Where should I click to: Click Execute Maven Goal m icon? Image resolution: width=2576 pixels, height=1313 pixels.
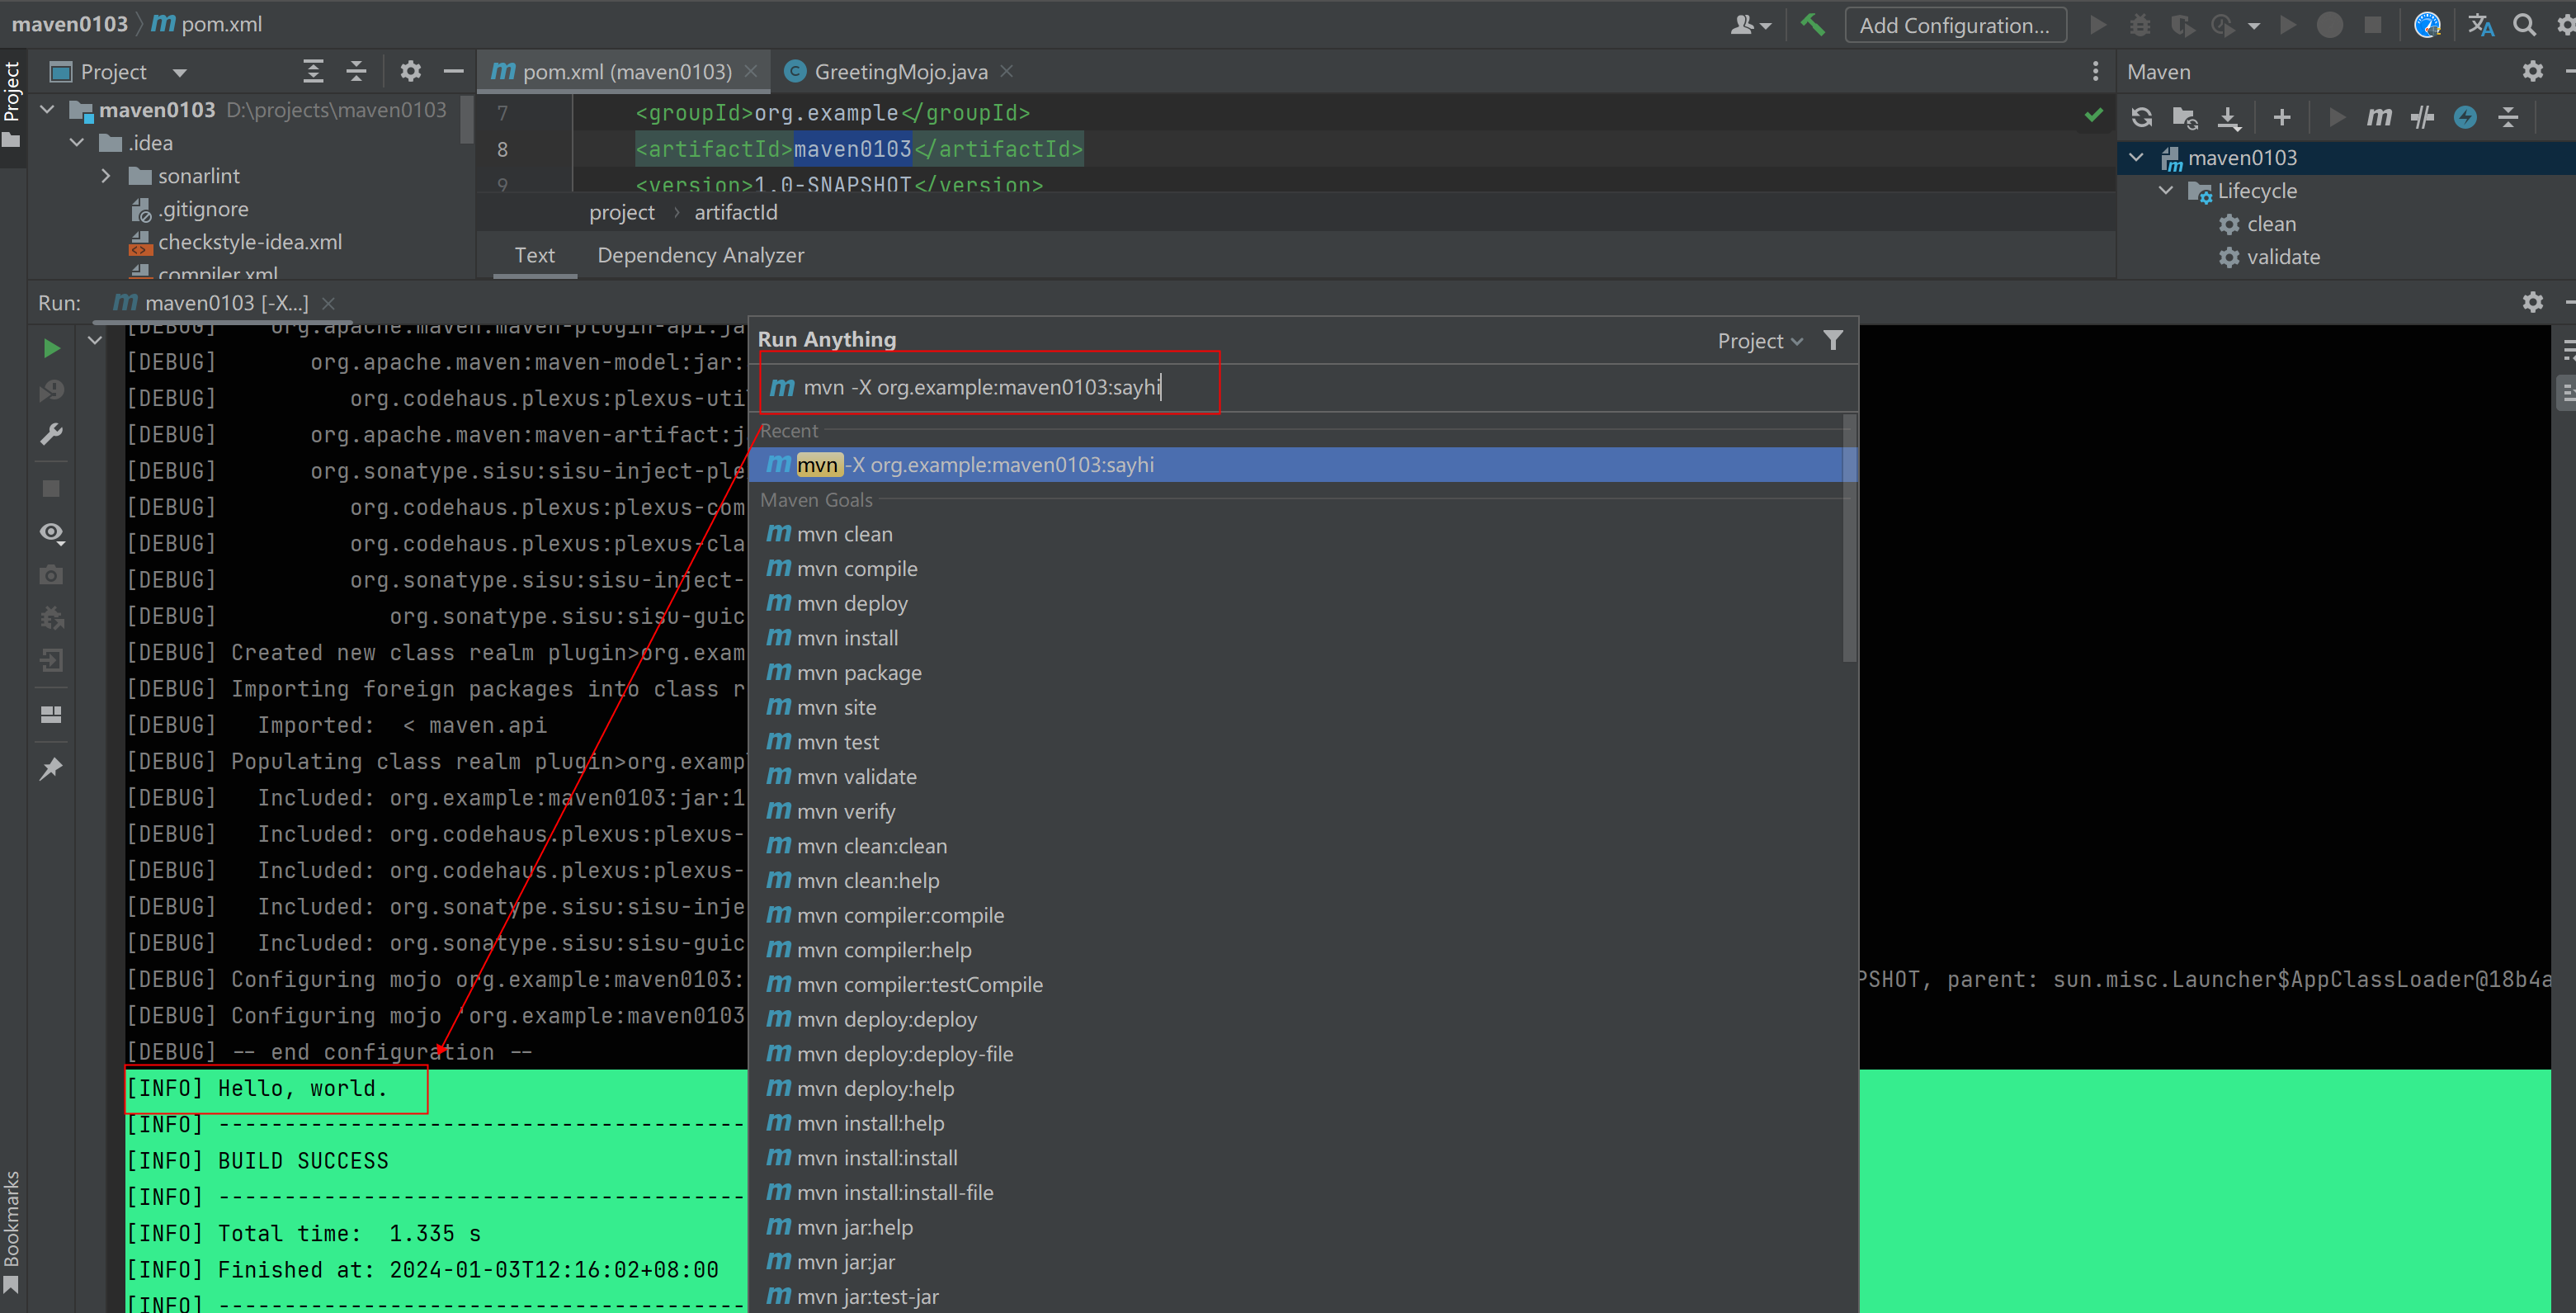(x=2379, y=118)
